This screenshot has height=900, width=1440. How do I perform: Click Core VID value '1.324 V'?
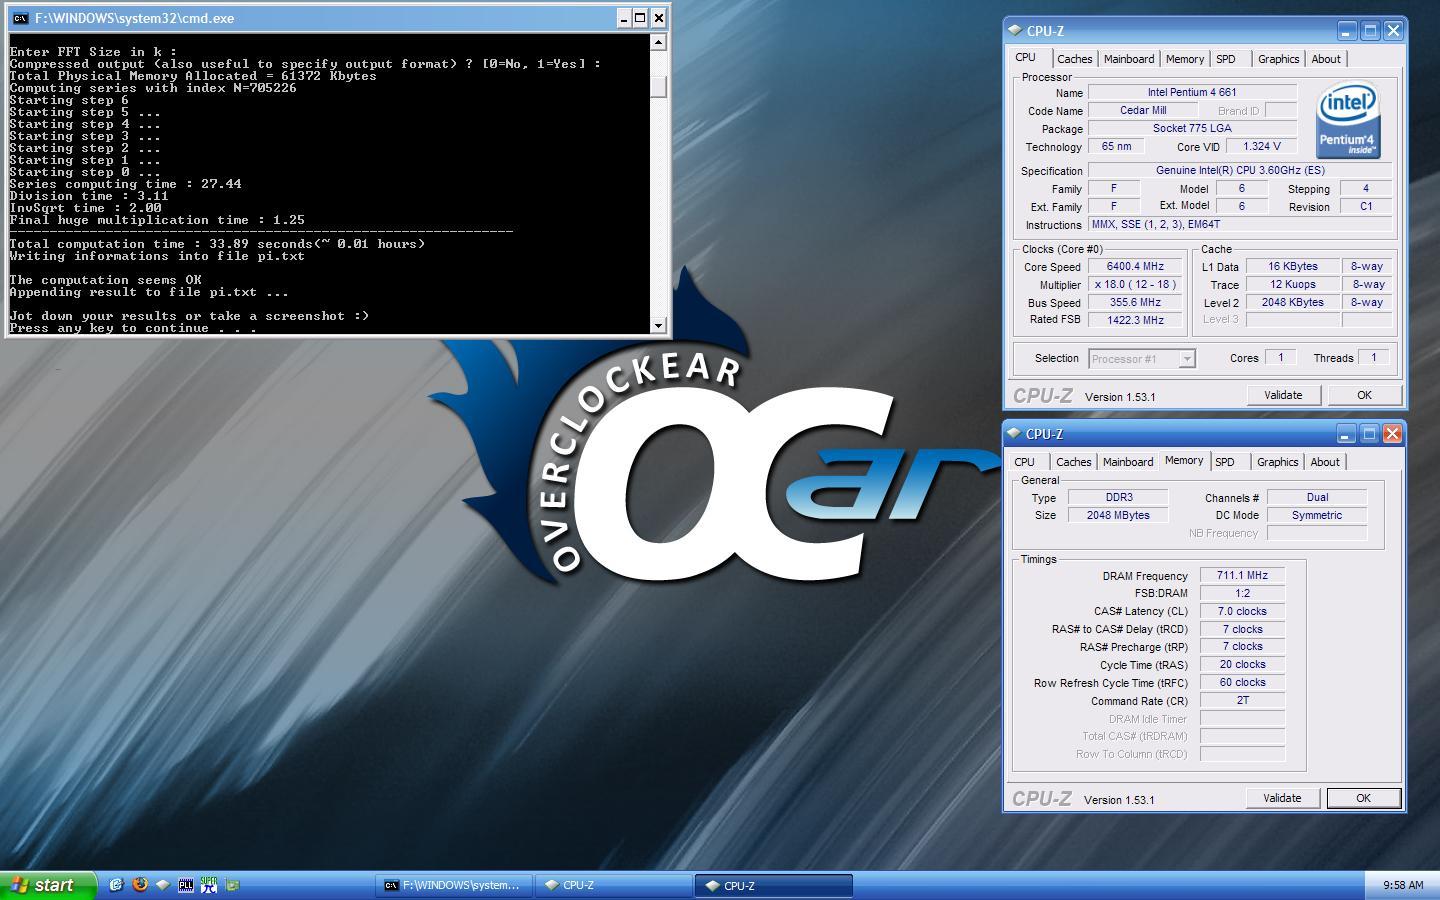click(1262, 146)
